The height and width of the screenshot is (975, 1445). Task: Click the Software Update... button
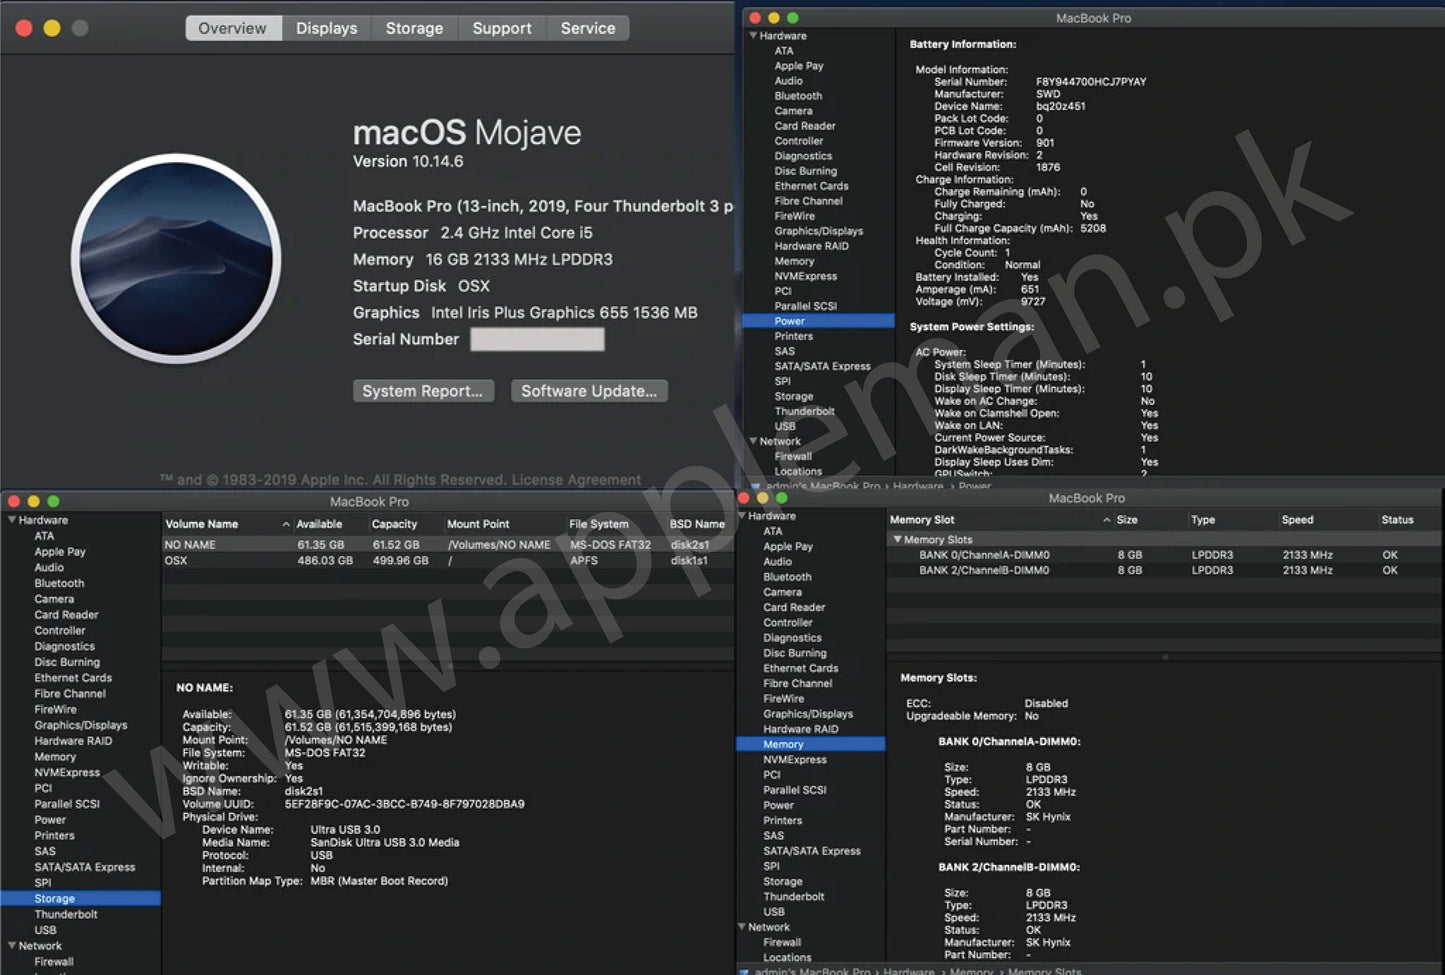tap(589, 391)
